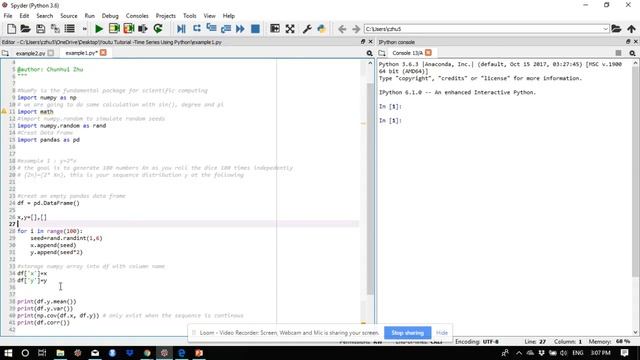Browse editor tabs icon left of example2.py
The width and height of the screenshot is (640, 360).
[5, 53]
